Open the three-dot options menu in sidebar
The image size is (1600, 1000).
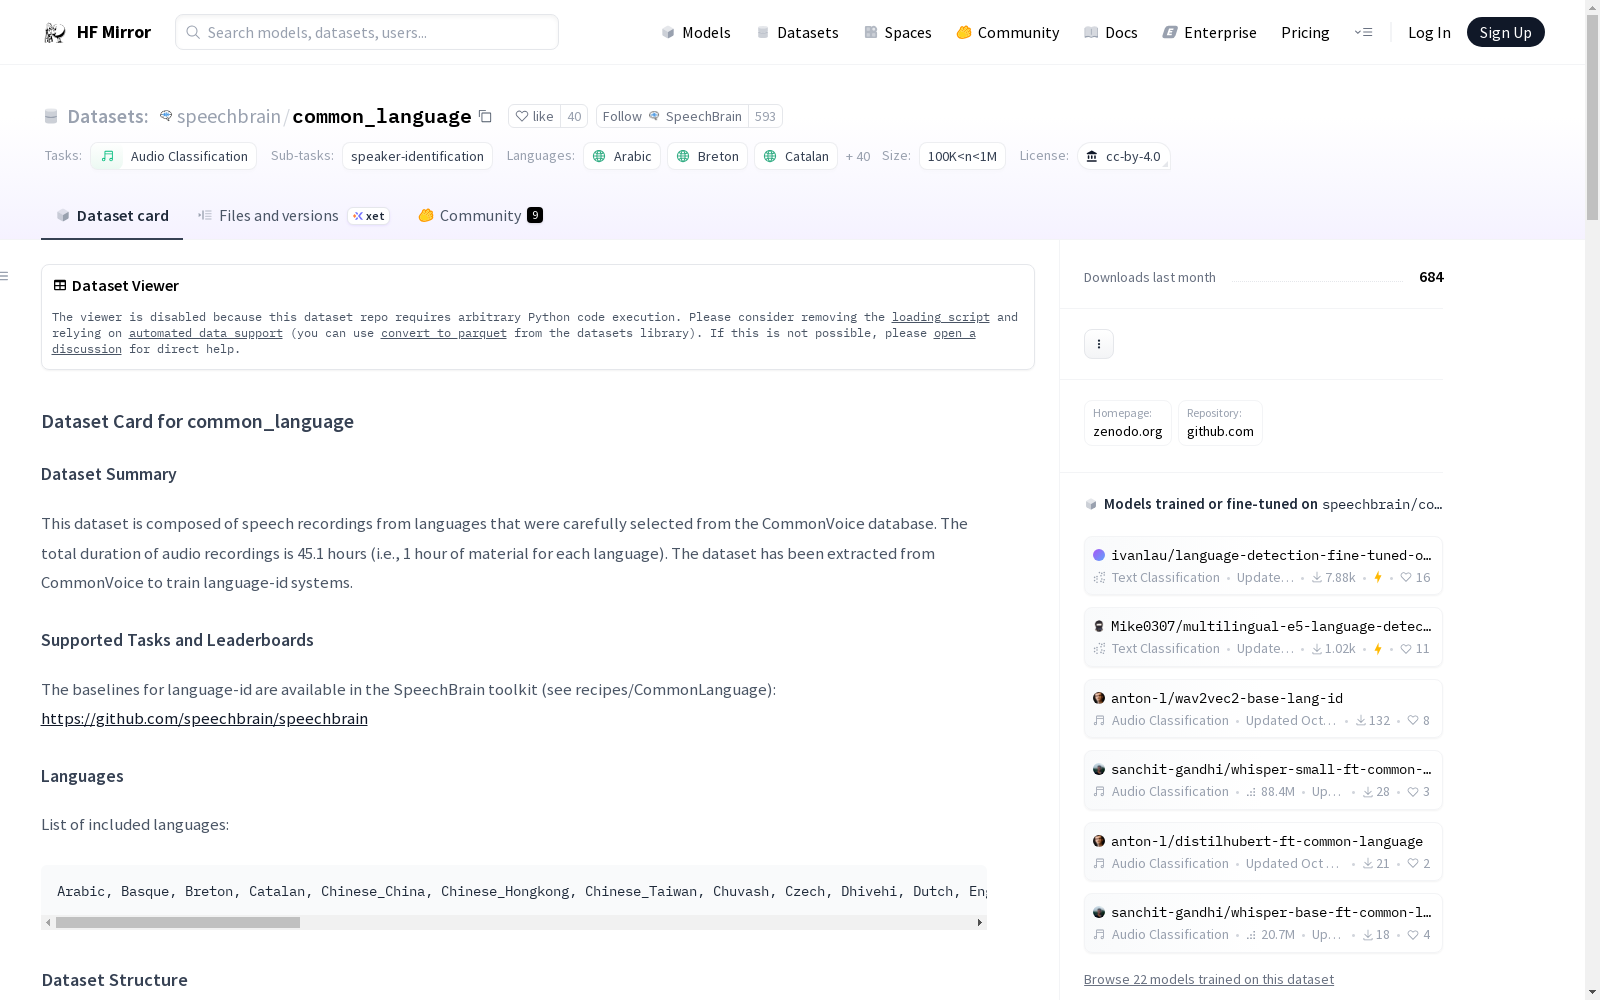[x=1099, y=344]
